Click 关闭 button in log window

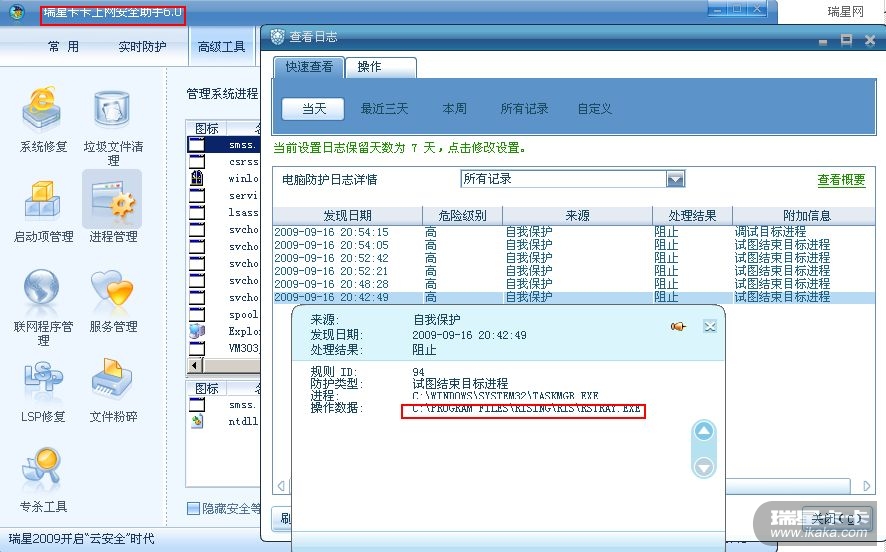[836, 518]
